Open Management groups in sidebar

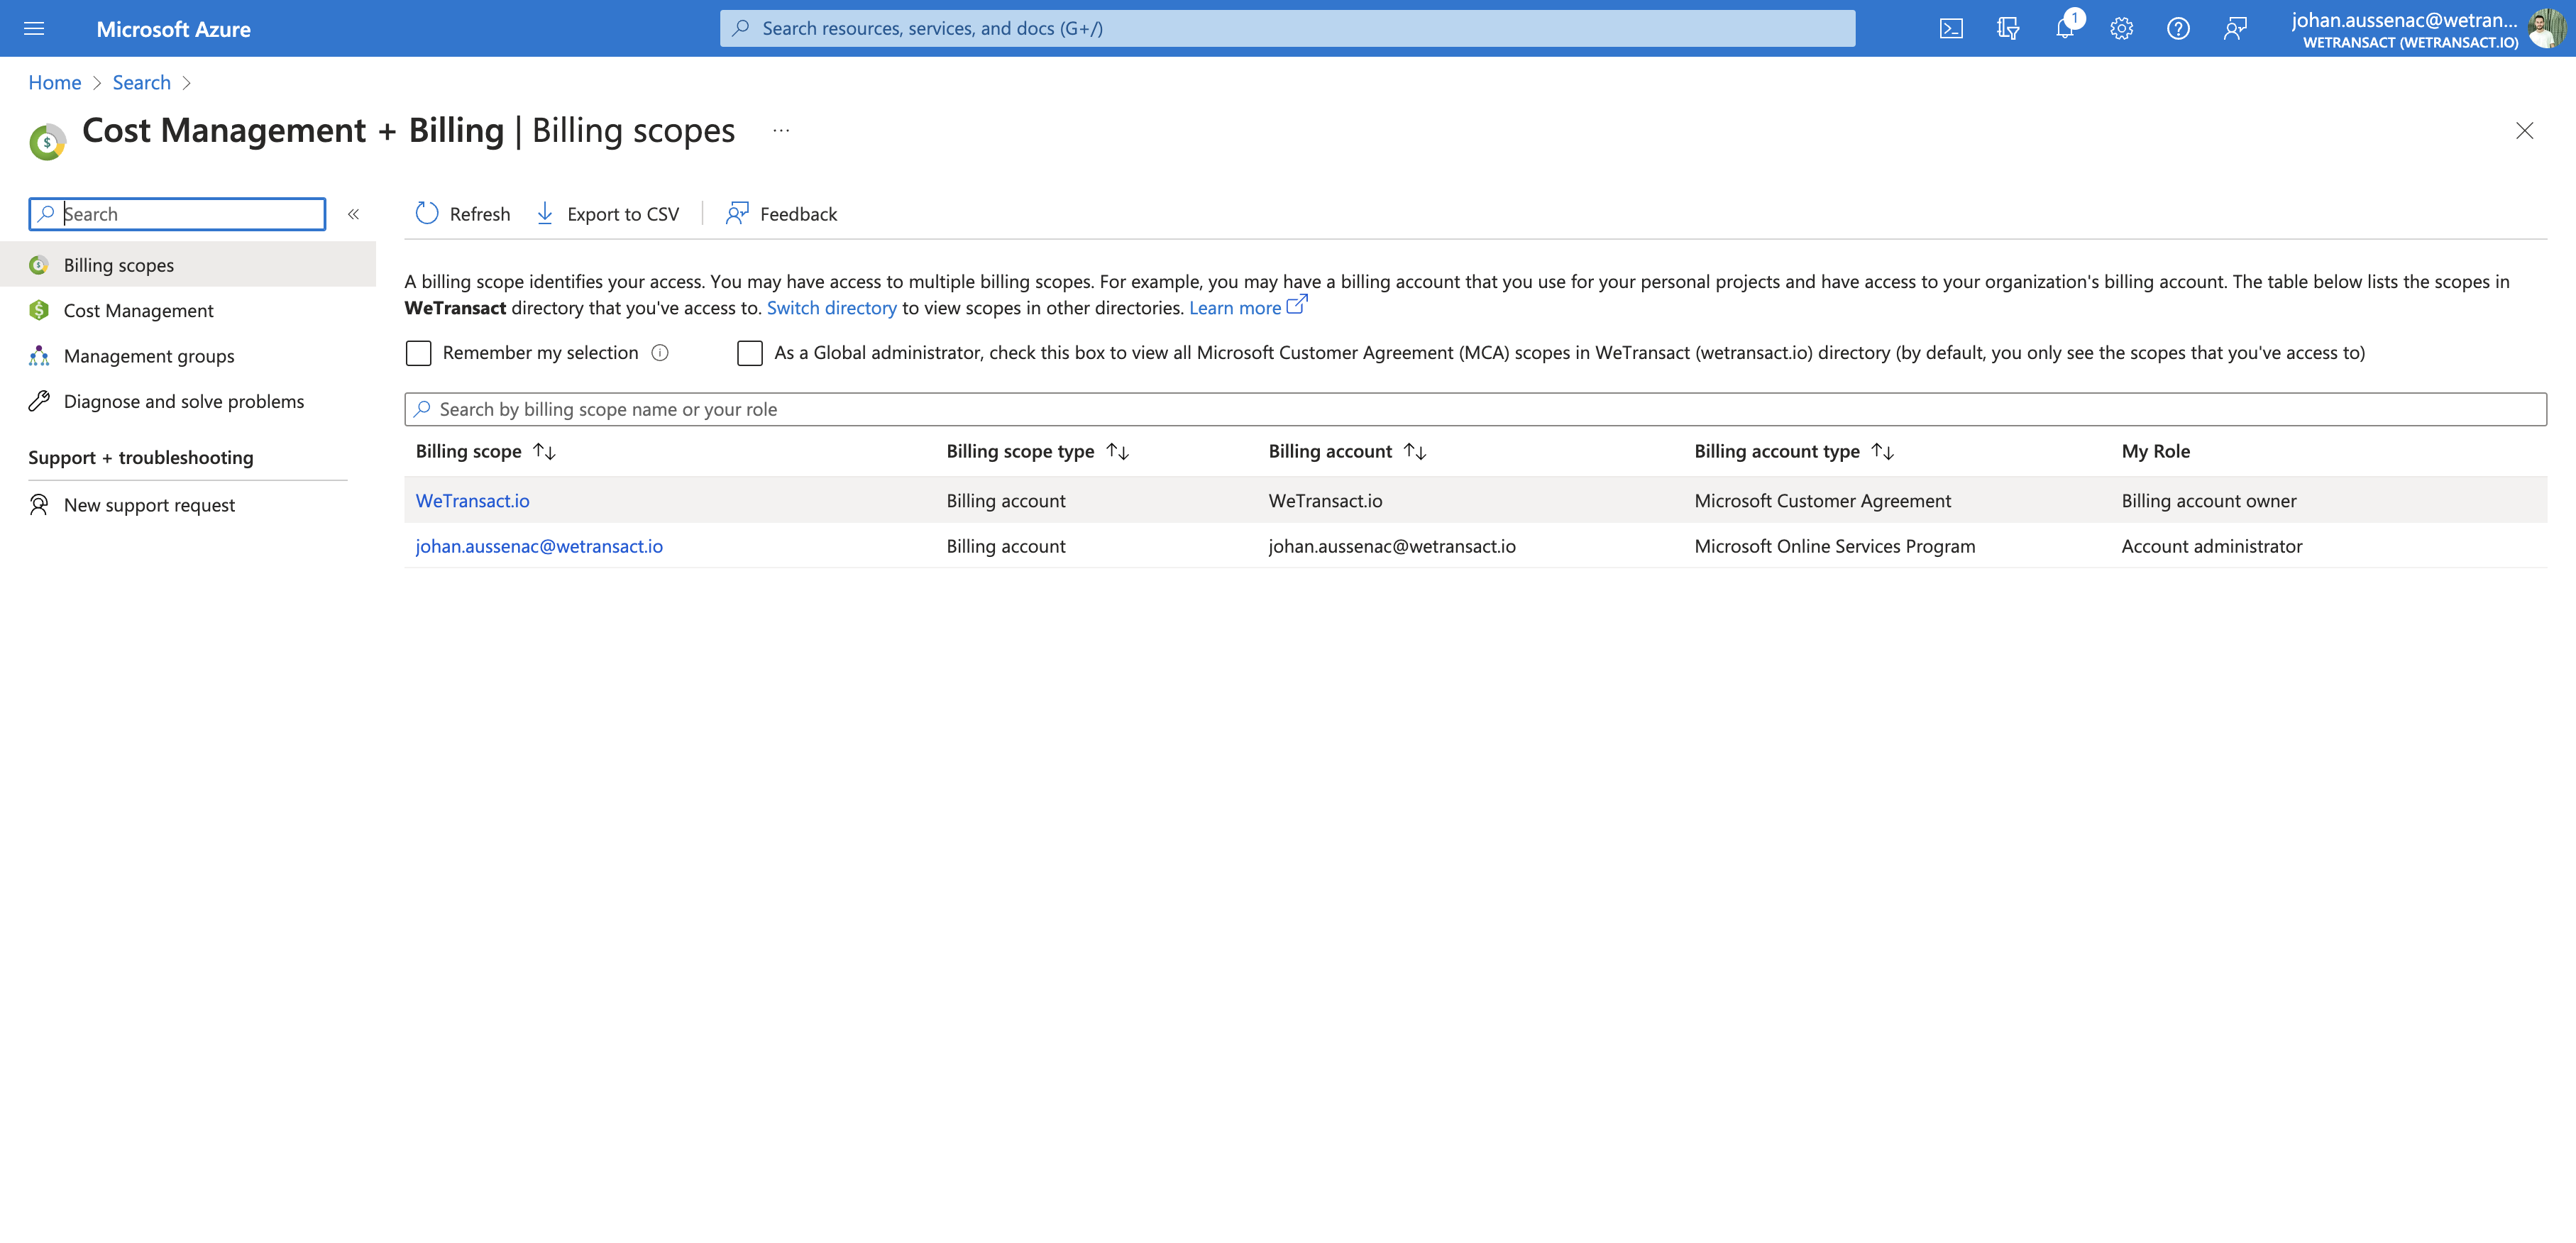click(188, 356)
